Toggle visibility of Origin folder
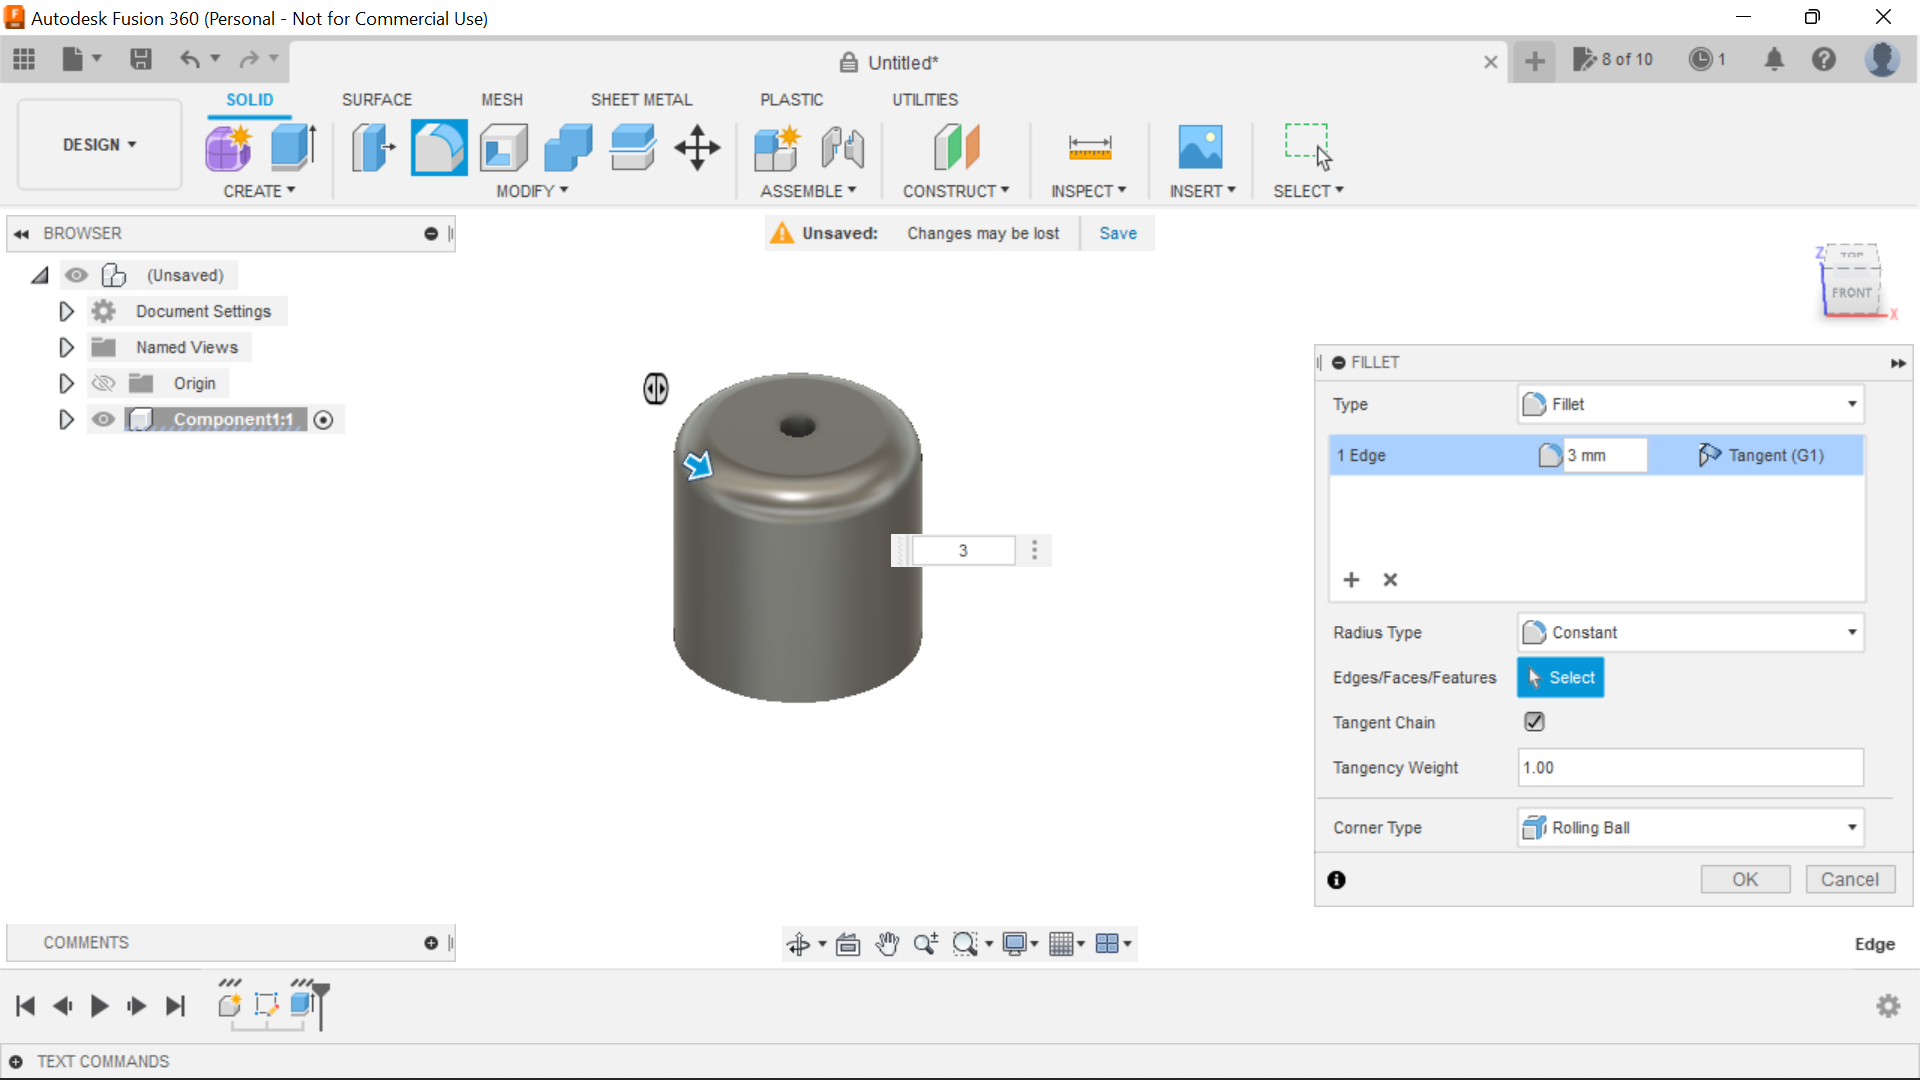The height and width of the screenshot is (1080, 1920). tap(103, 382)
